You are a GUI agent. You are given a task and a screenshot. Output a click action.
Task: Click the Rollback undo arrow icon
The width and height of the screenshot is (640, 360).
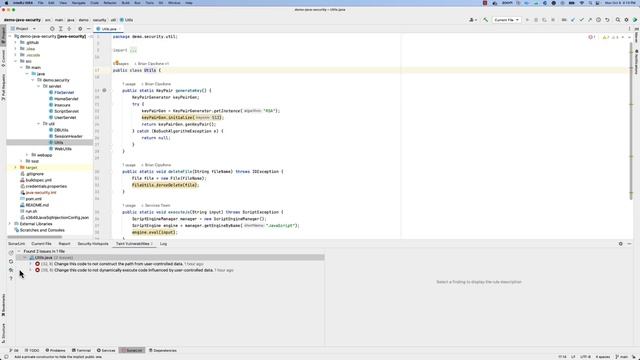pyautogui.click(x=607, y=20)
